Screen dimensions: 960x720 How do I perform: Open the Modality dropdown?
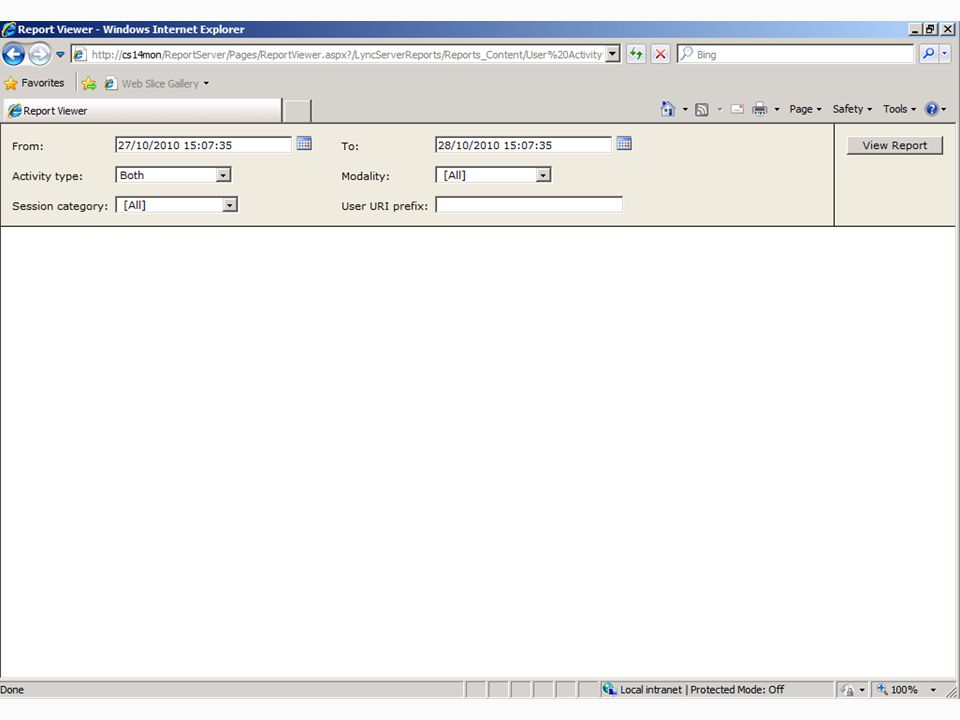click(493, 175)
